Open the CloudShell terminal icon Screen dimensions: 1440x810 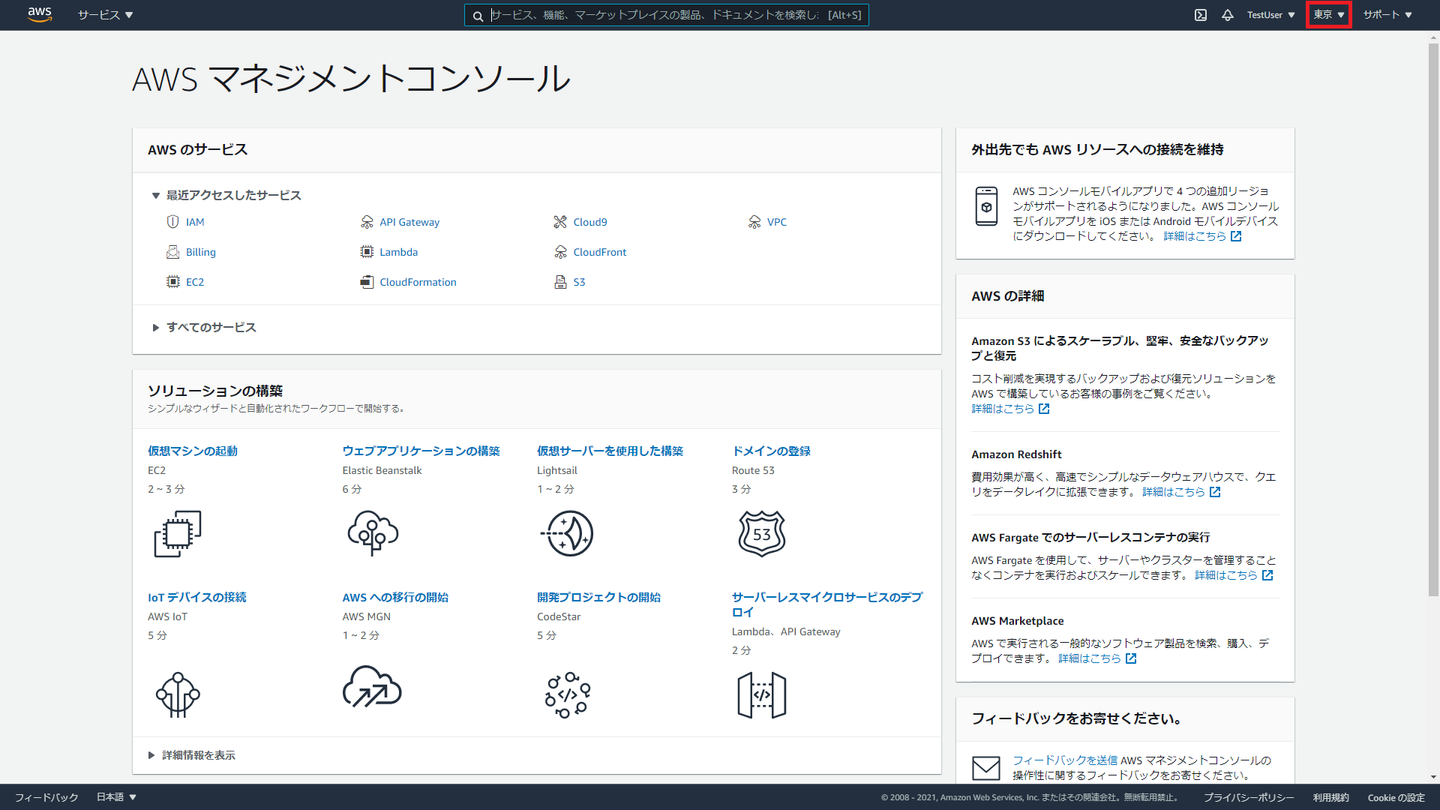click(1200, 15)
